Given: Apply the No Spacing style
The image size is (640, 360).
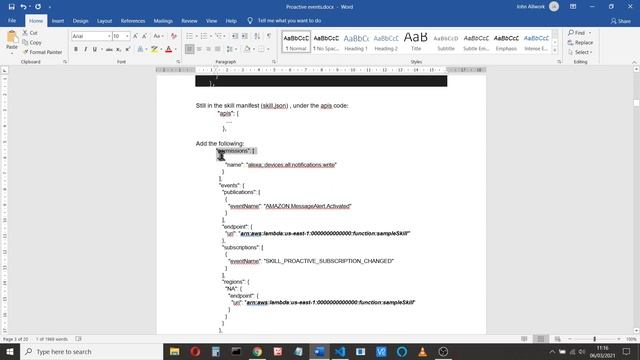Looking at the screenshot, I should coord(326,42).
